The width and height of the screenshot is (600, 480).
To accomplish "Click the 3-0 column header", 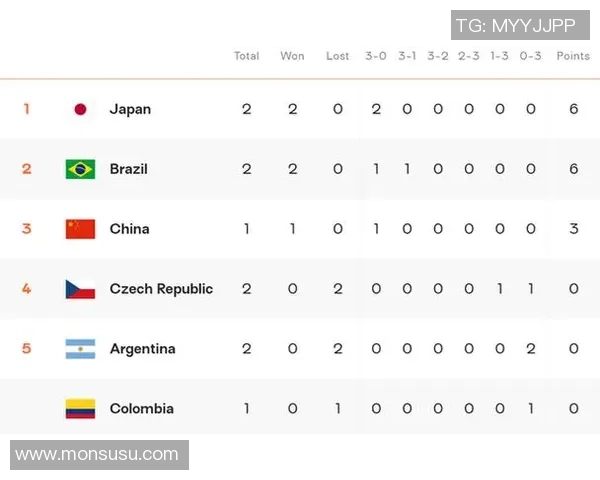I will click(376, 56).
